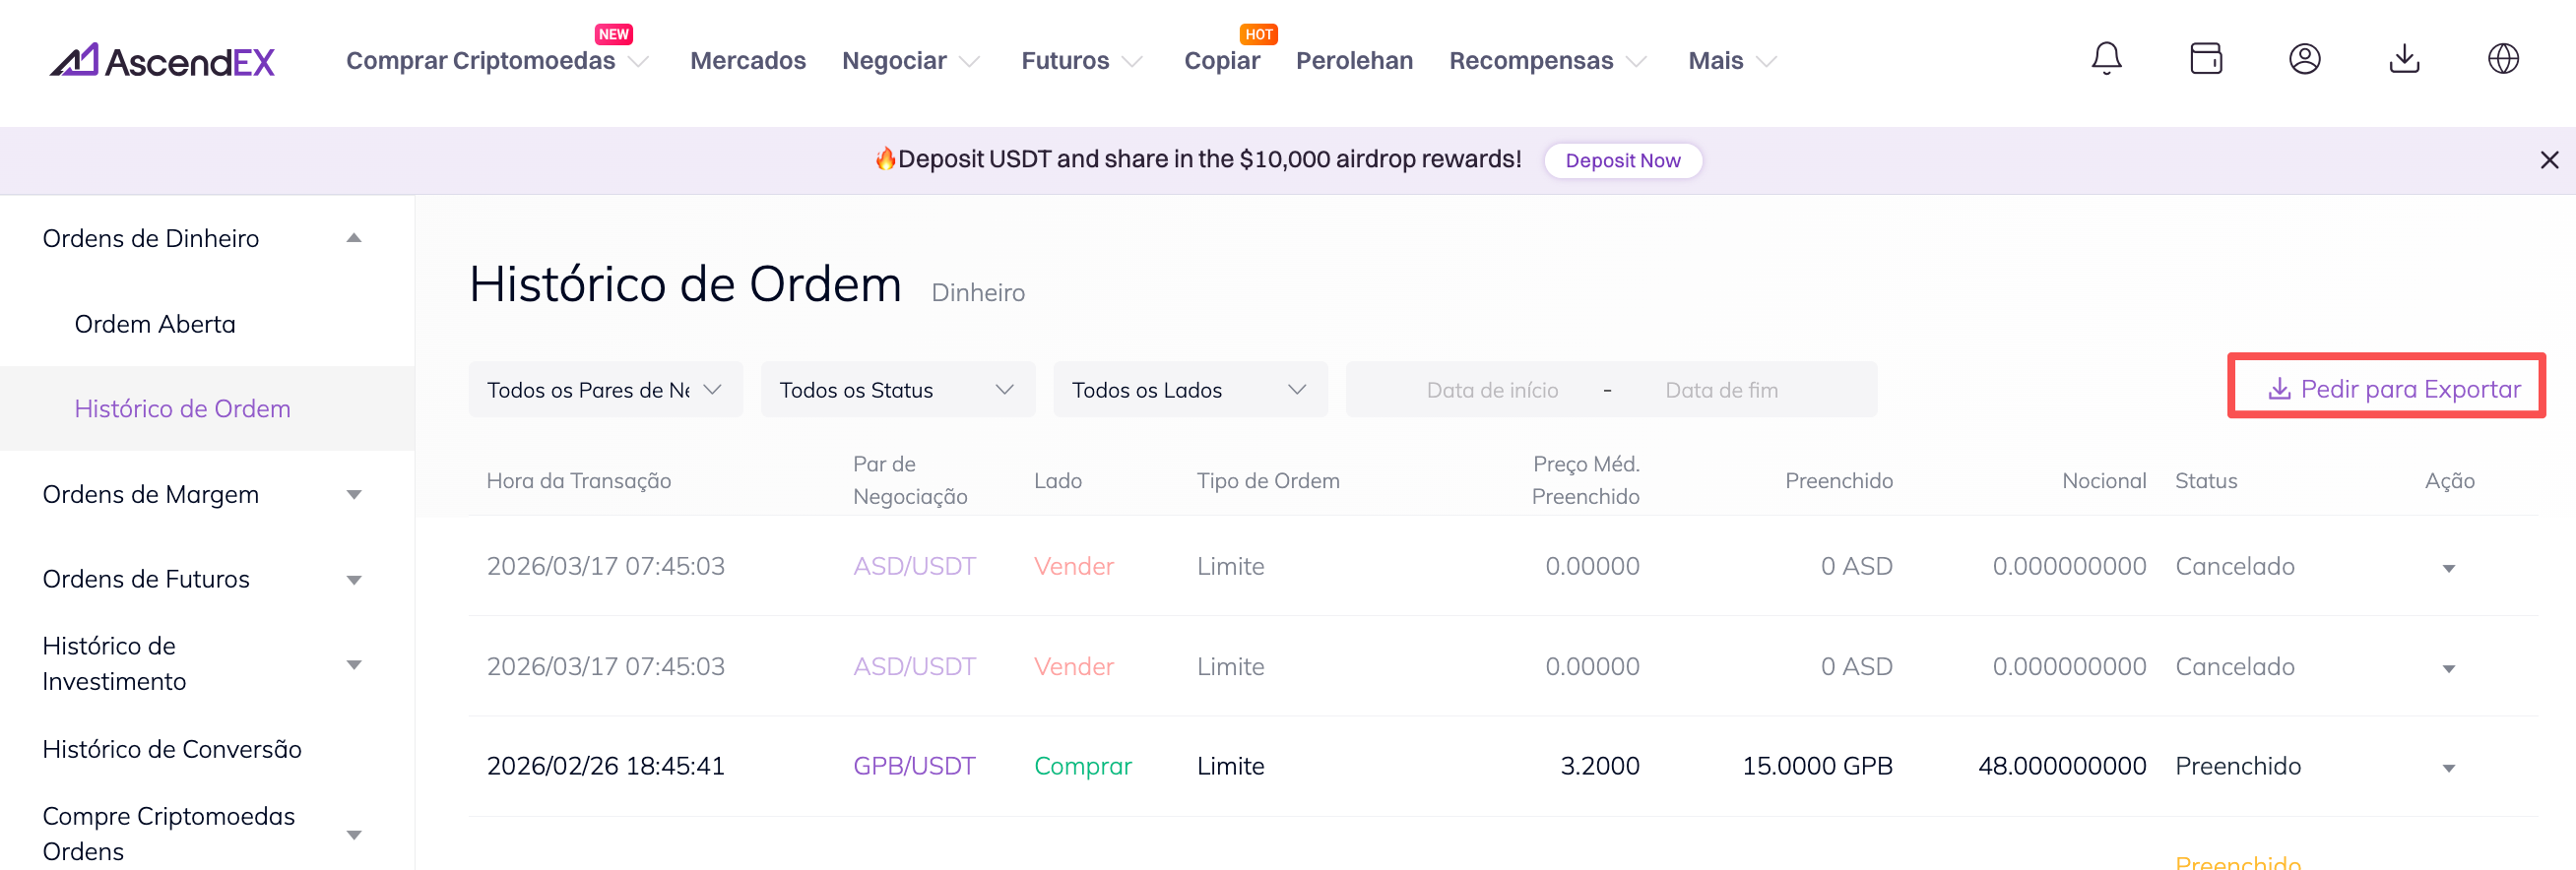
Task: Collapse Ordens de Dinheiro sidebar section
Action: (x=202, y=238)
